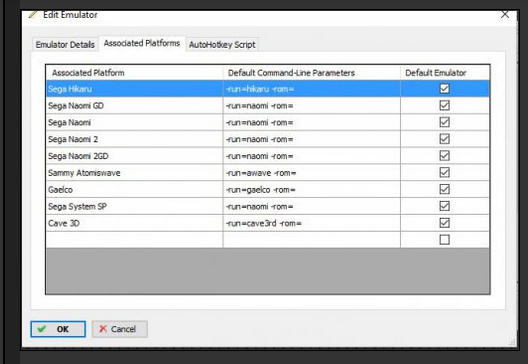Select the Sega Naomi 2 platform cell
This screenshot has width=528, height=364.
point(134,139)
